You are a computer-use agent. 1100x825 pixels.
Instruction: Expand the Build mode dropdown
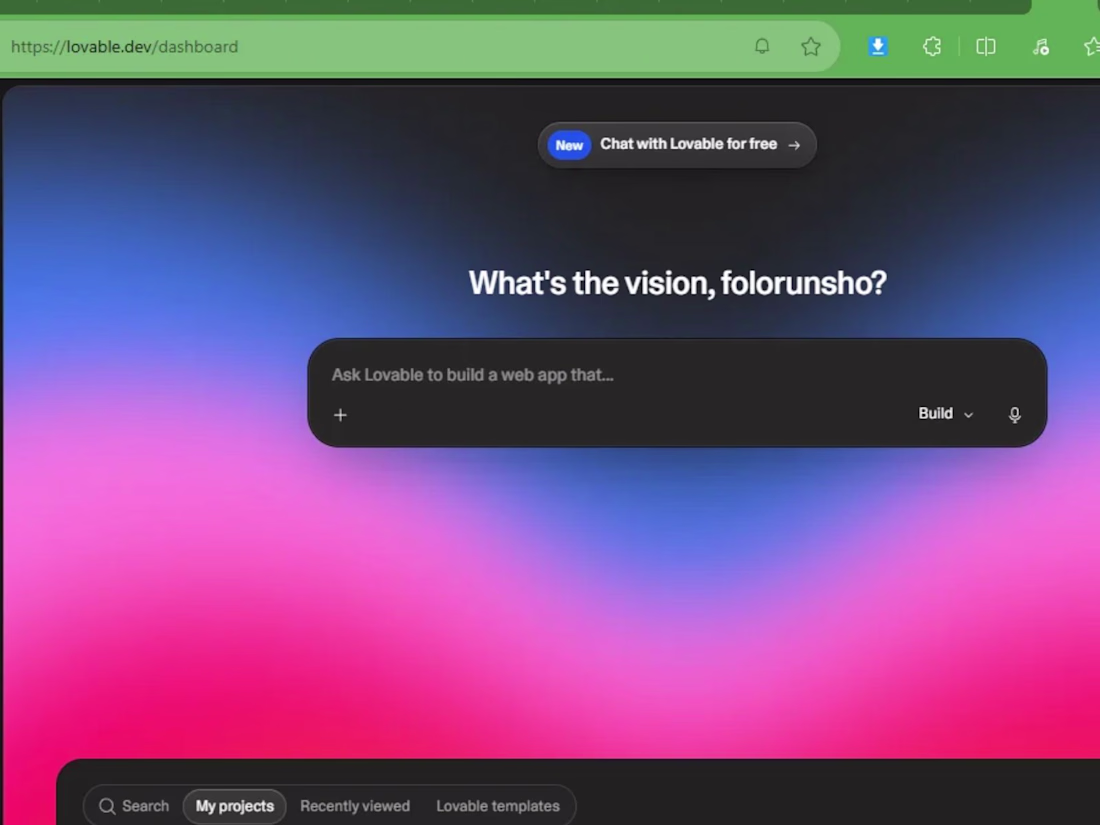pos(946,414)
